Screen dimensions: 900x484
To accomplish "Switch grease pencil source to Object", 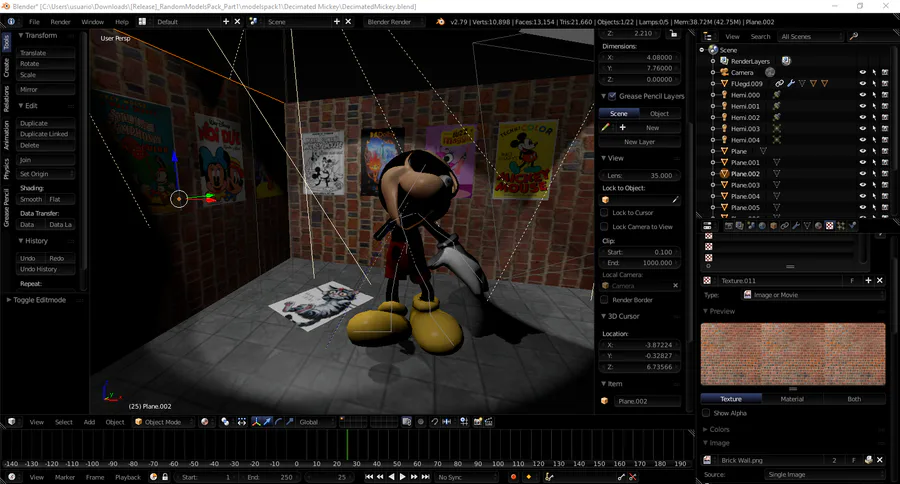I will (x=659, y=113).
